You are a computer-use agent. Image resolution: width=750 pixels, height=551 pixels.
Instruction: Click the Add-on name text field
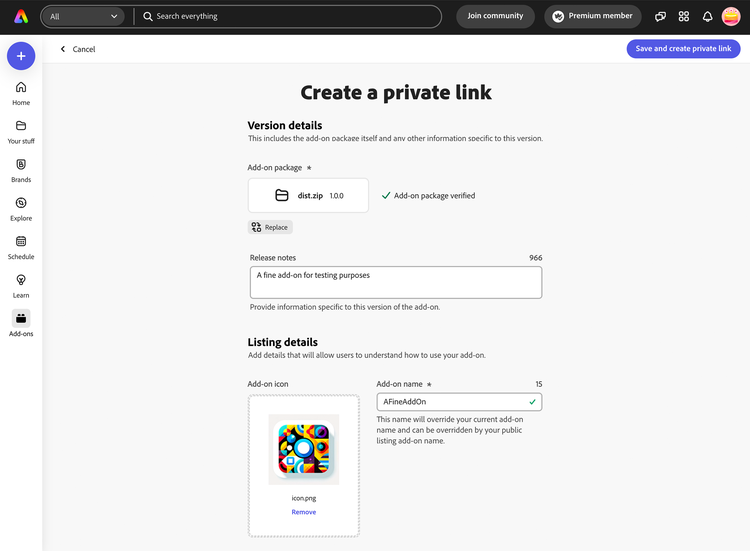(x=452, y=402)
